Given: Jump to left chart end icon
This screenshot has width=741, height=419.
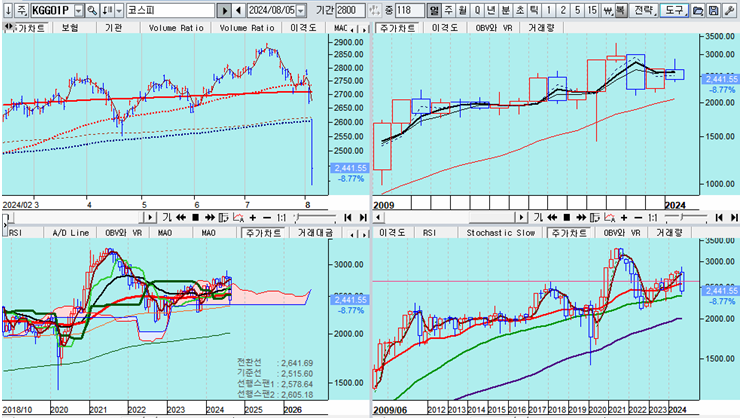Looking at the screenshot, I should pos(363,217).
